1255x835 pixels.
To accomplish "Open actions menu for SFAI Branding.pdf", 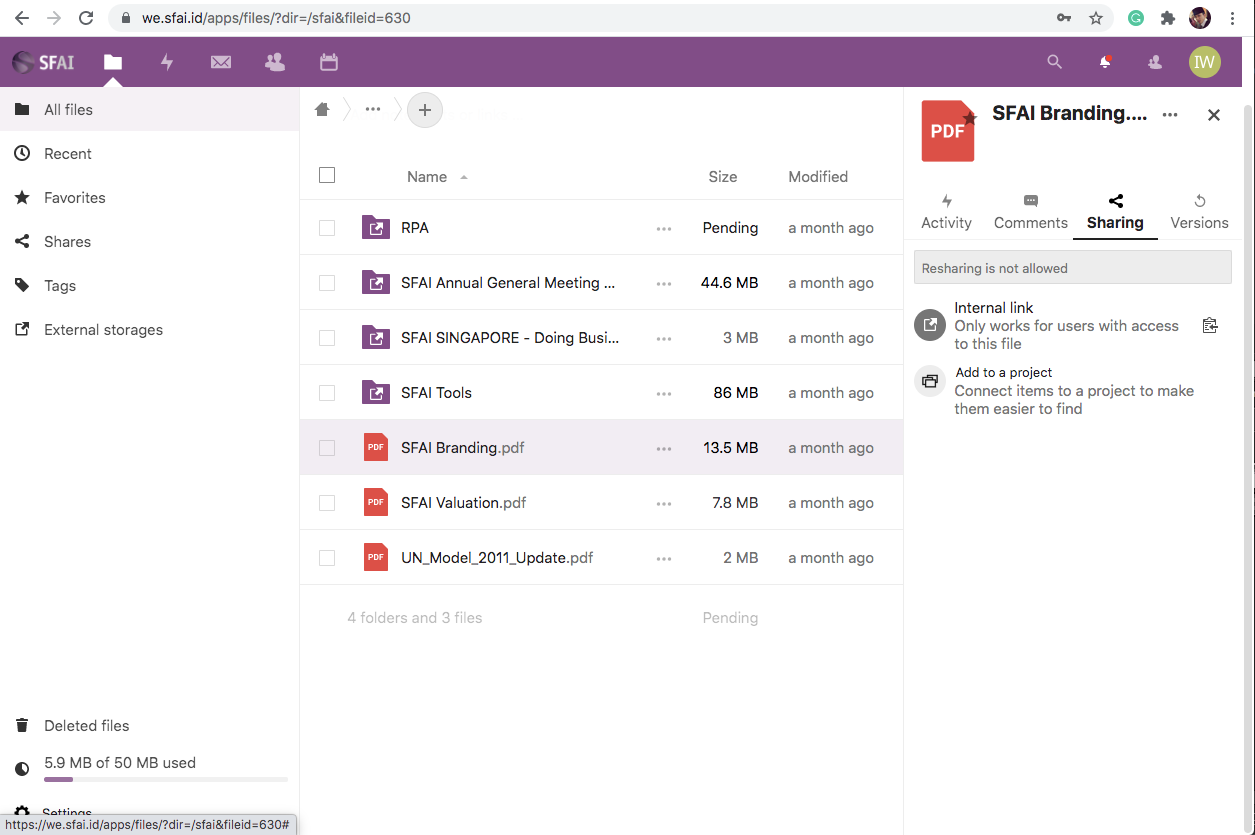I will click(664, 449).
